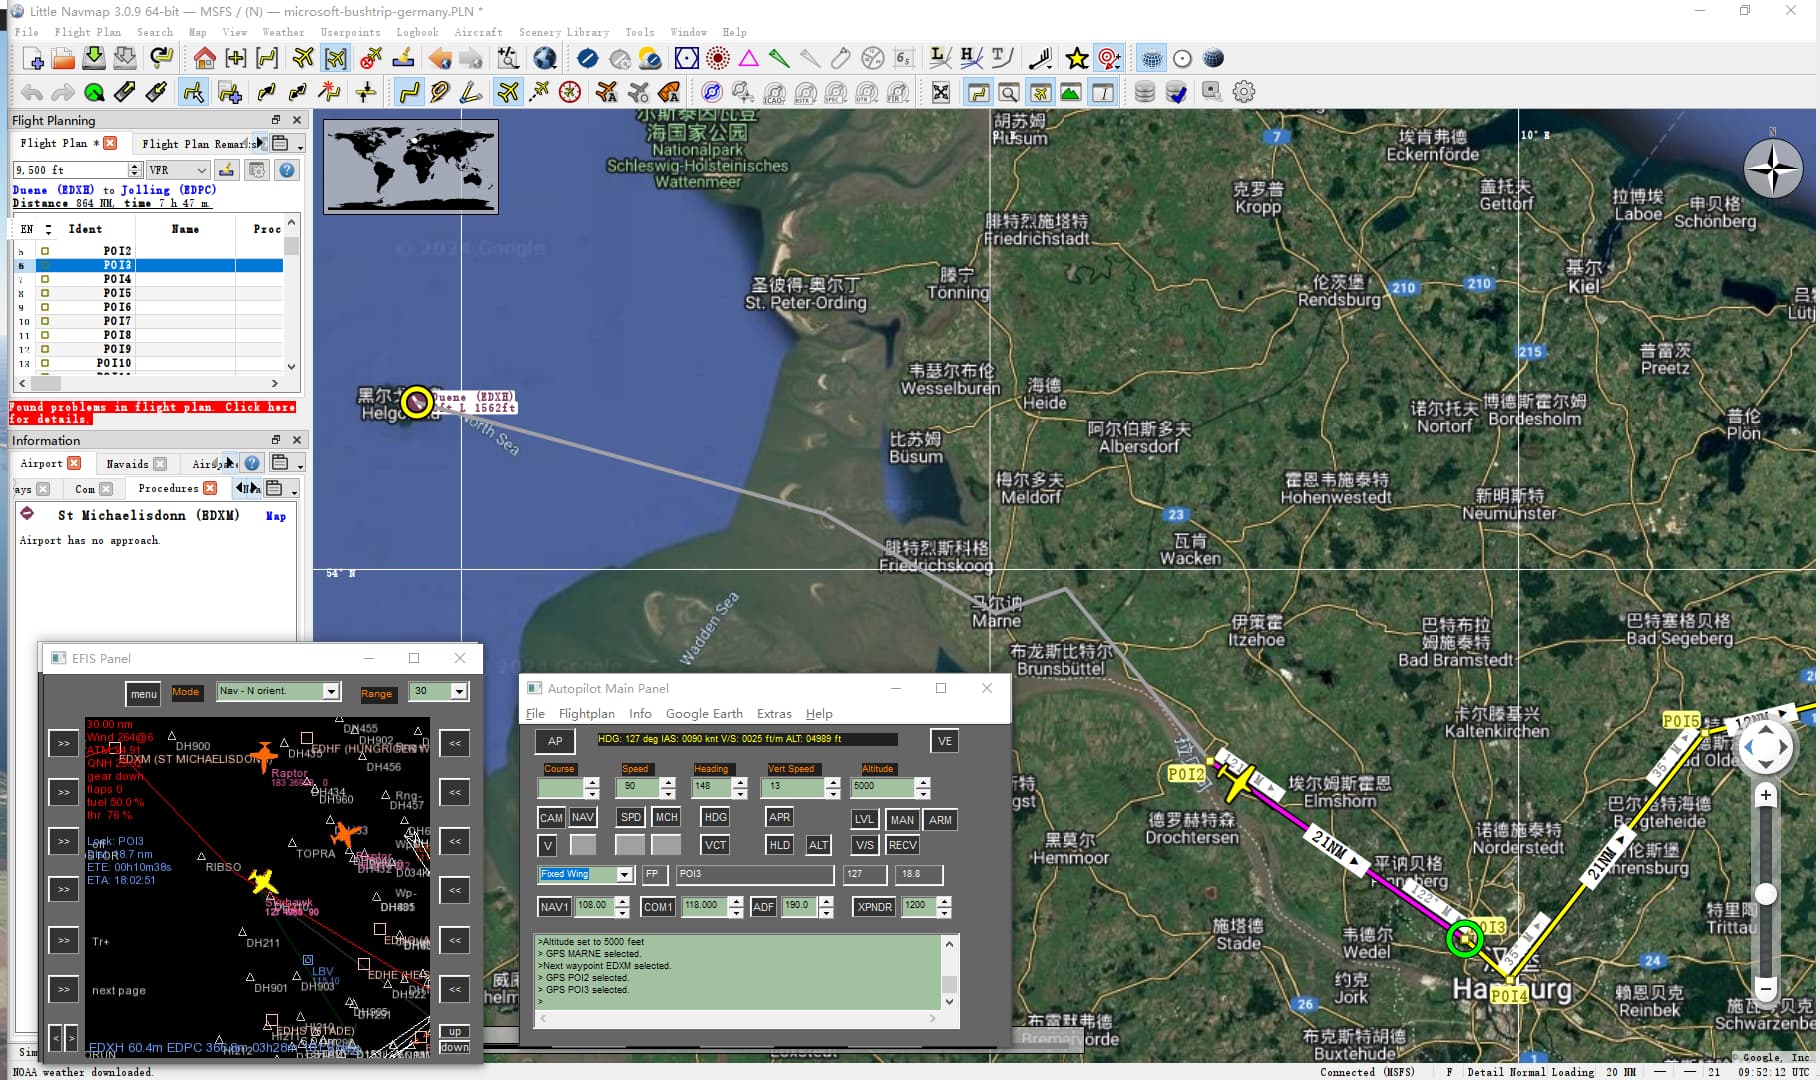Click map zoom in plus button
Viewport: 1820px width, 1080px height.
pos(1766,796)
